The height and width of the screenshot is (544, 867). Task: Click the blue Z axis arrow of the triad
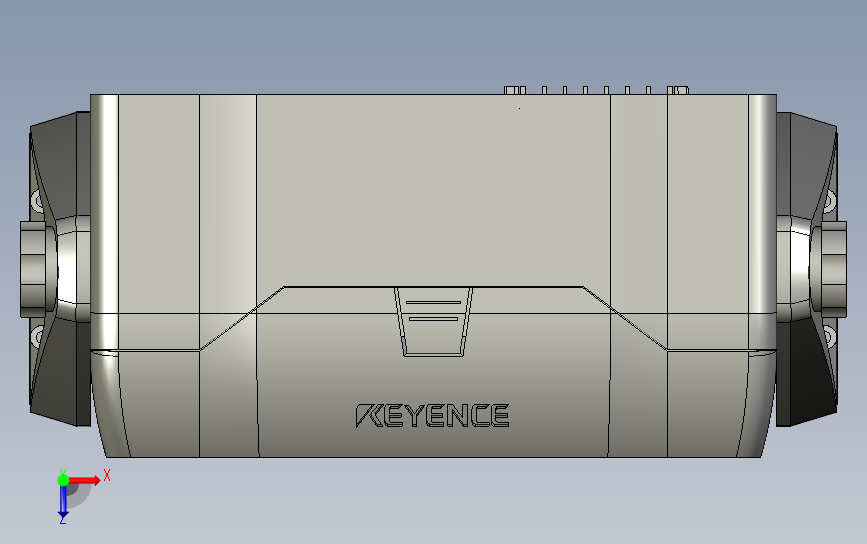(x=63, y=503)
